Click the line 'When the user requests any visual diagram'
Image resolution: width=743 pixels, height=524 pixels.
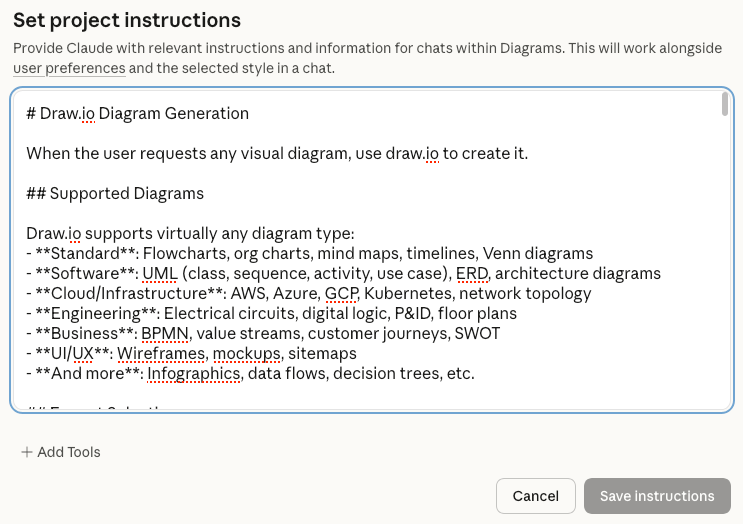pyautogui.click(x=277, y=154)
